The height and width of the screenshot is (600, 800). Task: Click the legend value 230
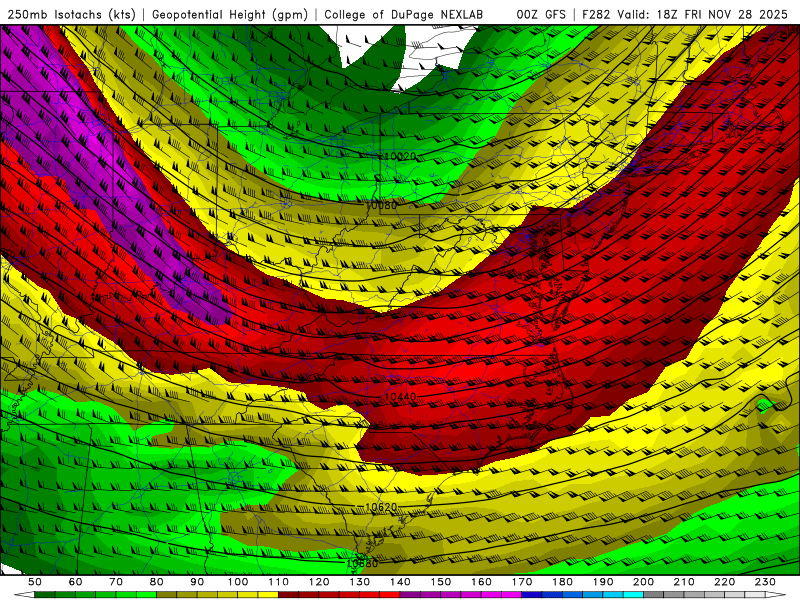click(765, 582)
